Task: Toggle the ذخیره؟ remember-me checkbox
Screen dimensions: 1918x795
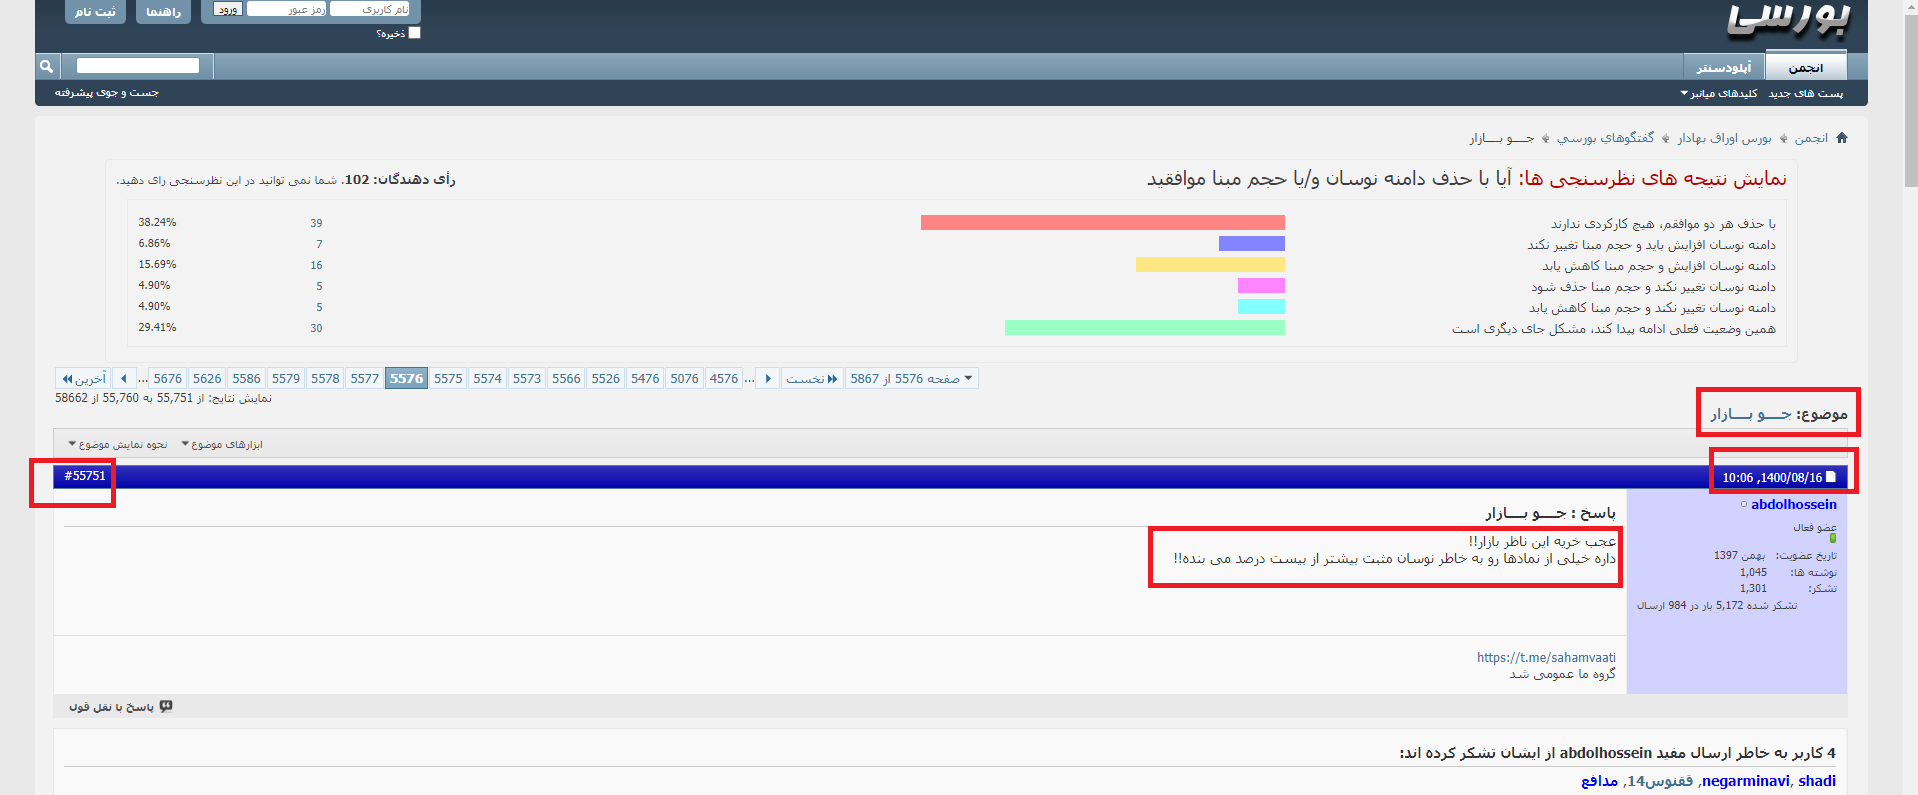Action: tap(415, 33)
